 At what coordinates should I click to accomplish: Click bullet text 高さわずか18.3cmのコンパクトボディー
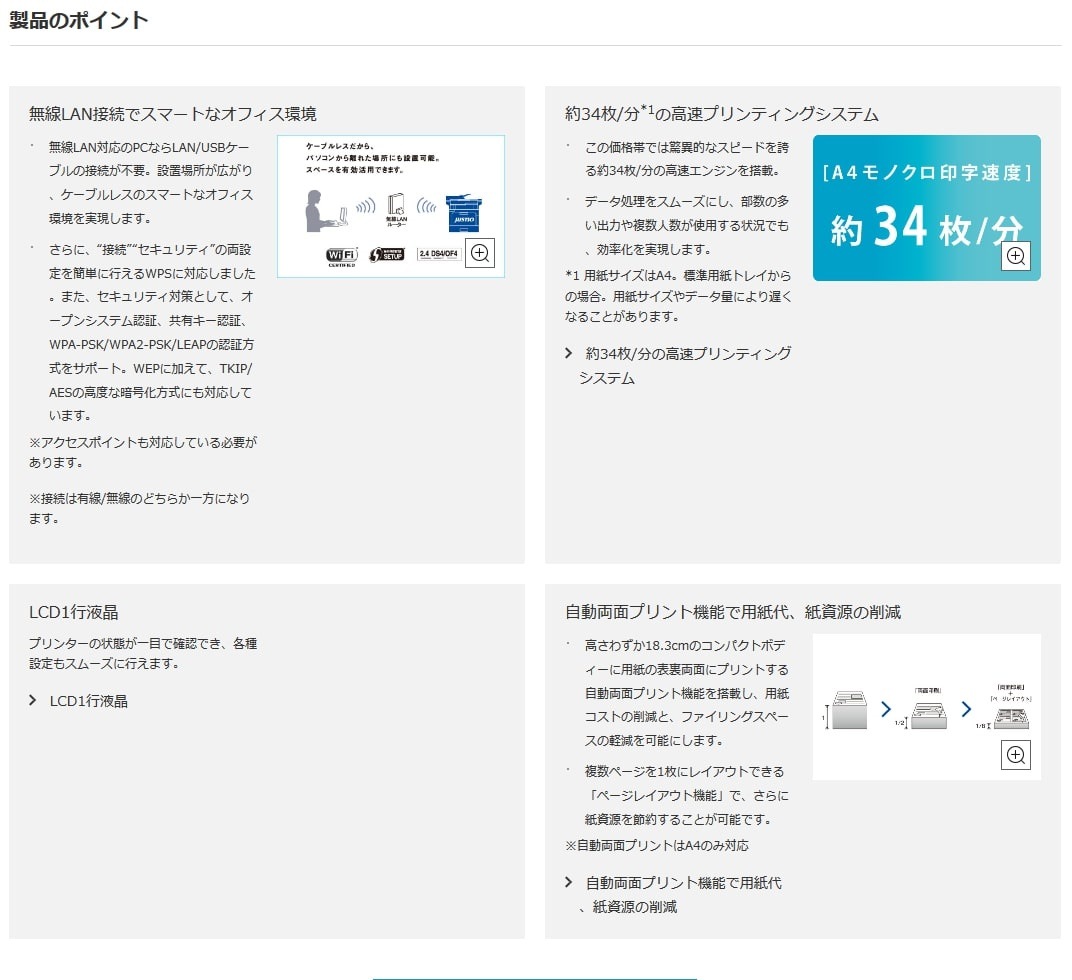pos(686,693)
